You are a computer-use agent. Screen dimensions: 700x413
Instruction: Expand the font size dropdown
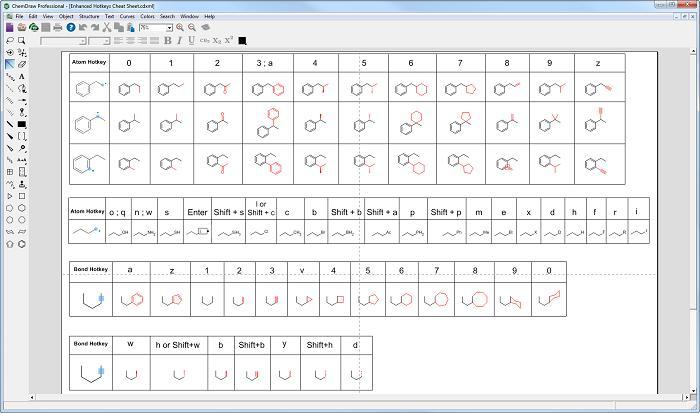(x=107, y=41)
